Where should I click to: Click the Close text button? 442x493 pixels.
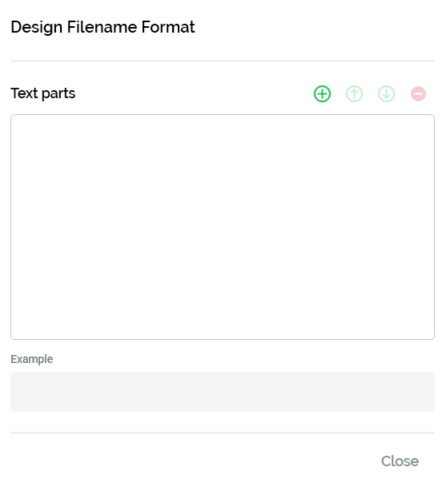[x=400, y=461]
